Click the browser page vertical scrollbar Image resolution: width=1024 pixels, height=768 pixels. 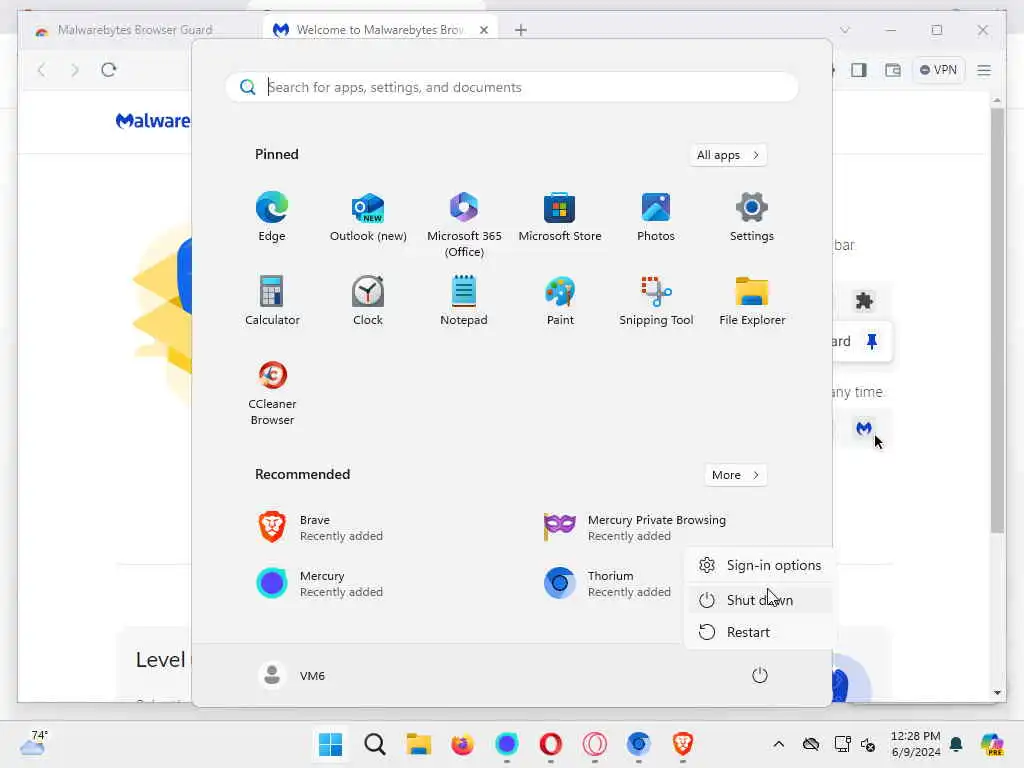pyautogui.click(x=997, y=320)
